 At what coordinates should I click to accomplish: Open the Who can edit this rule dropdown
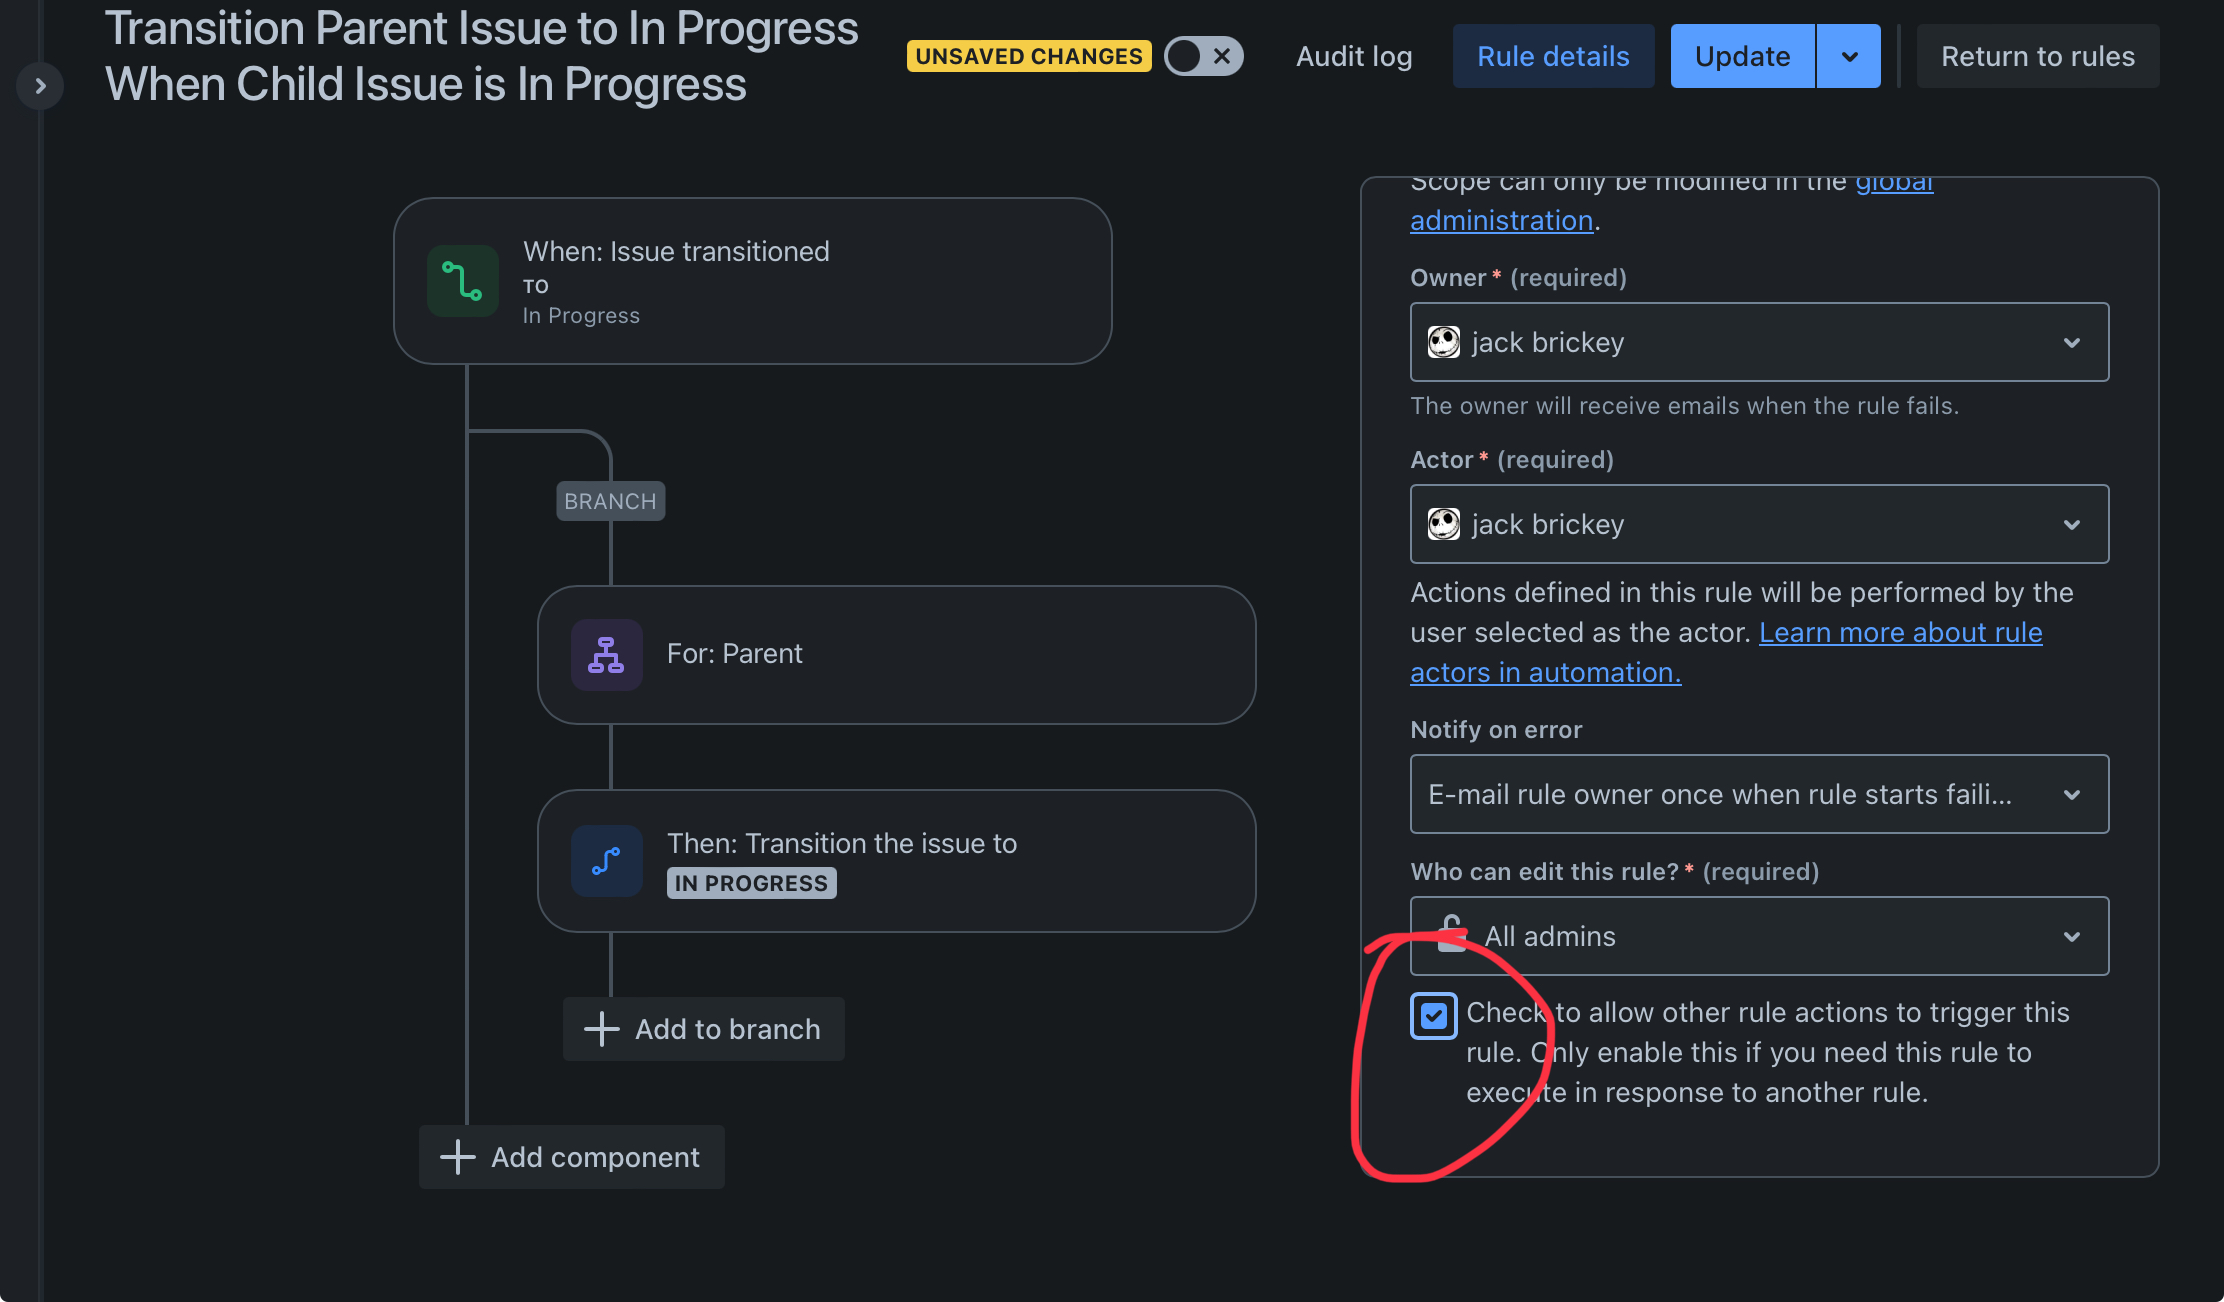(x=2071, y=936)
